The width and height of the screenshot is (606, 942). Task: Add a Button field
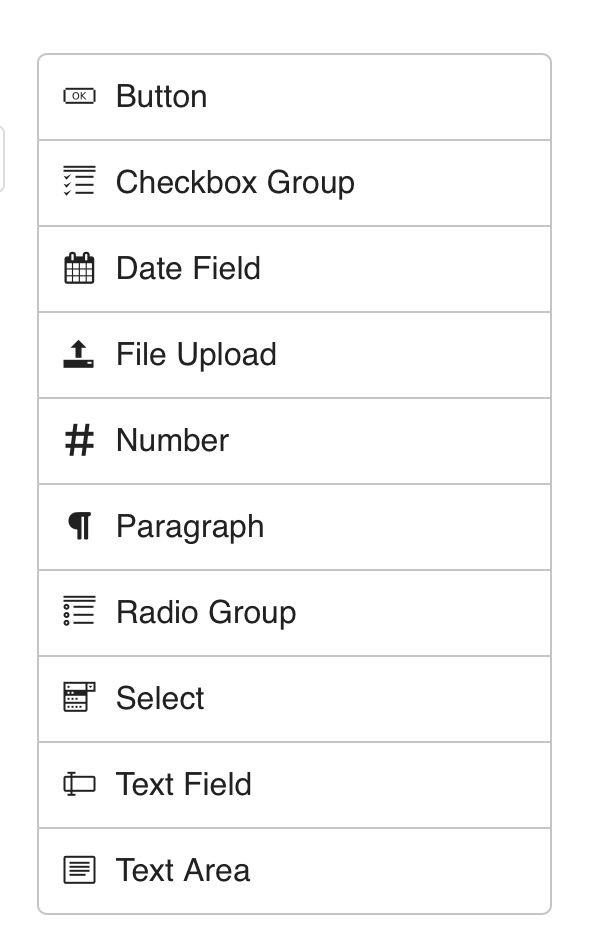click(x=294, y=97)
